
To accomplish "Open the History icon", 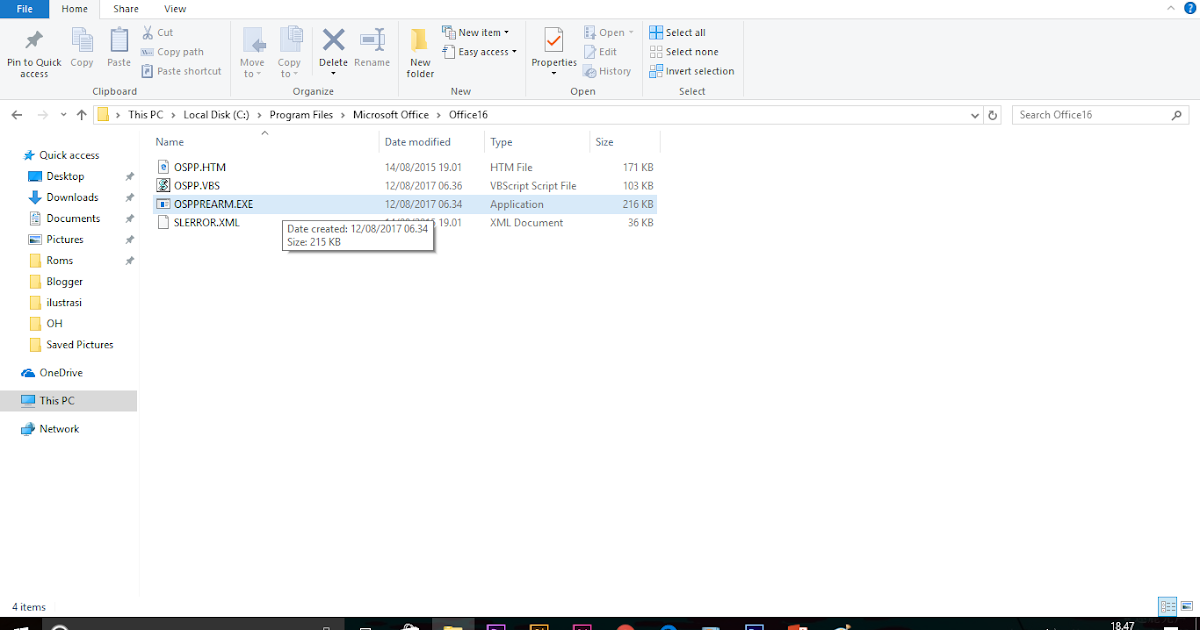I will (x=607, y=70).
